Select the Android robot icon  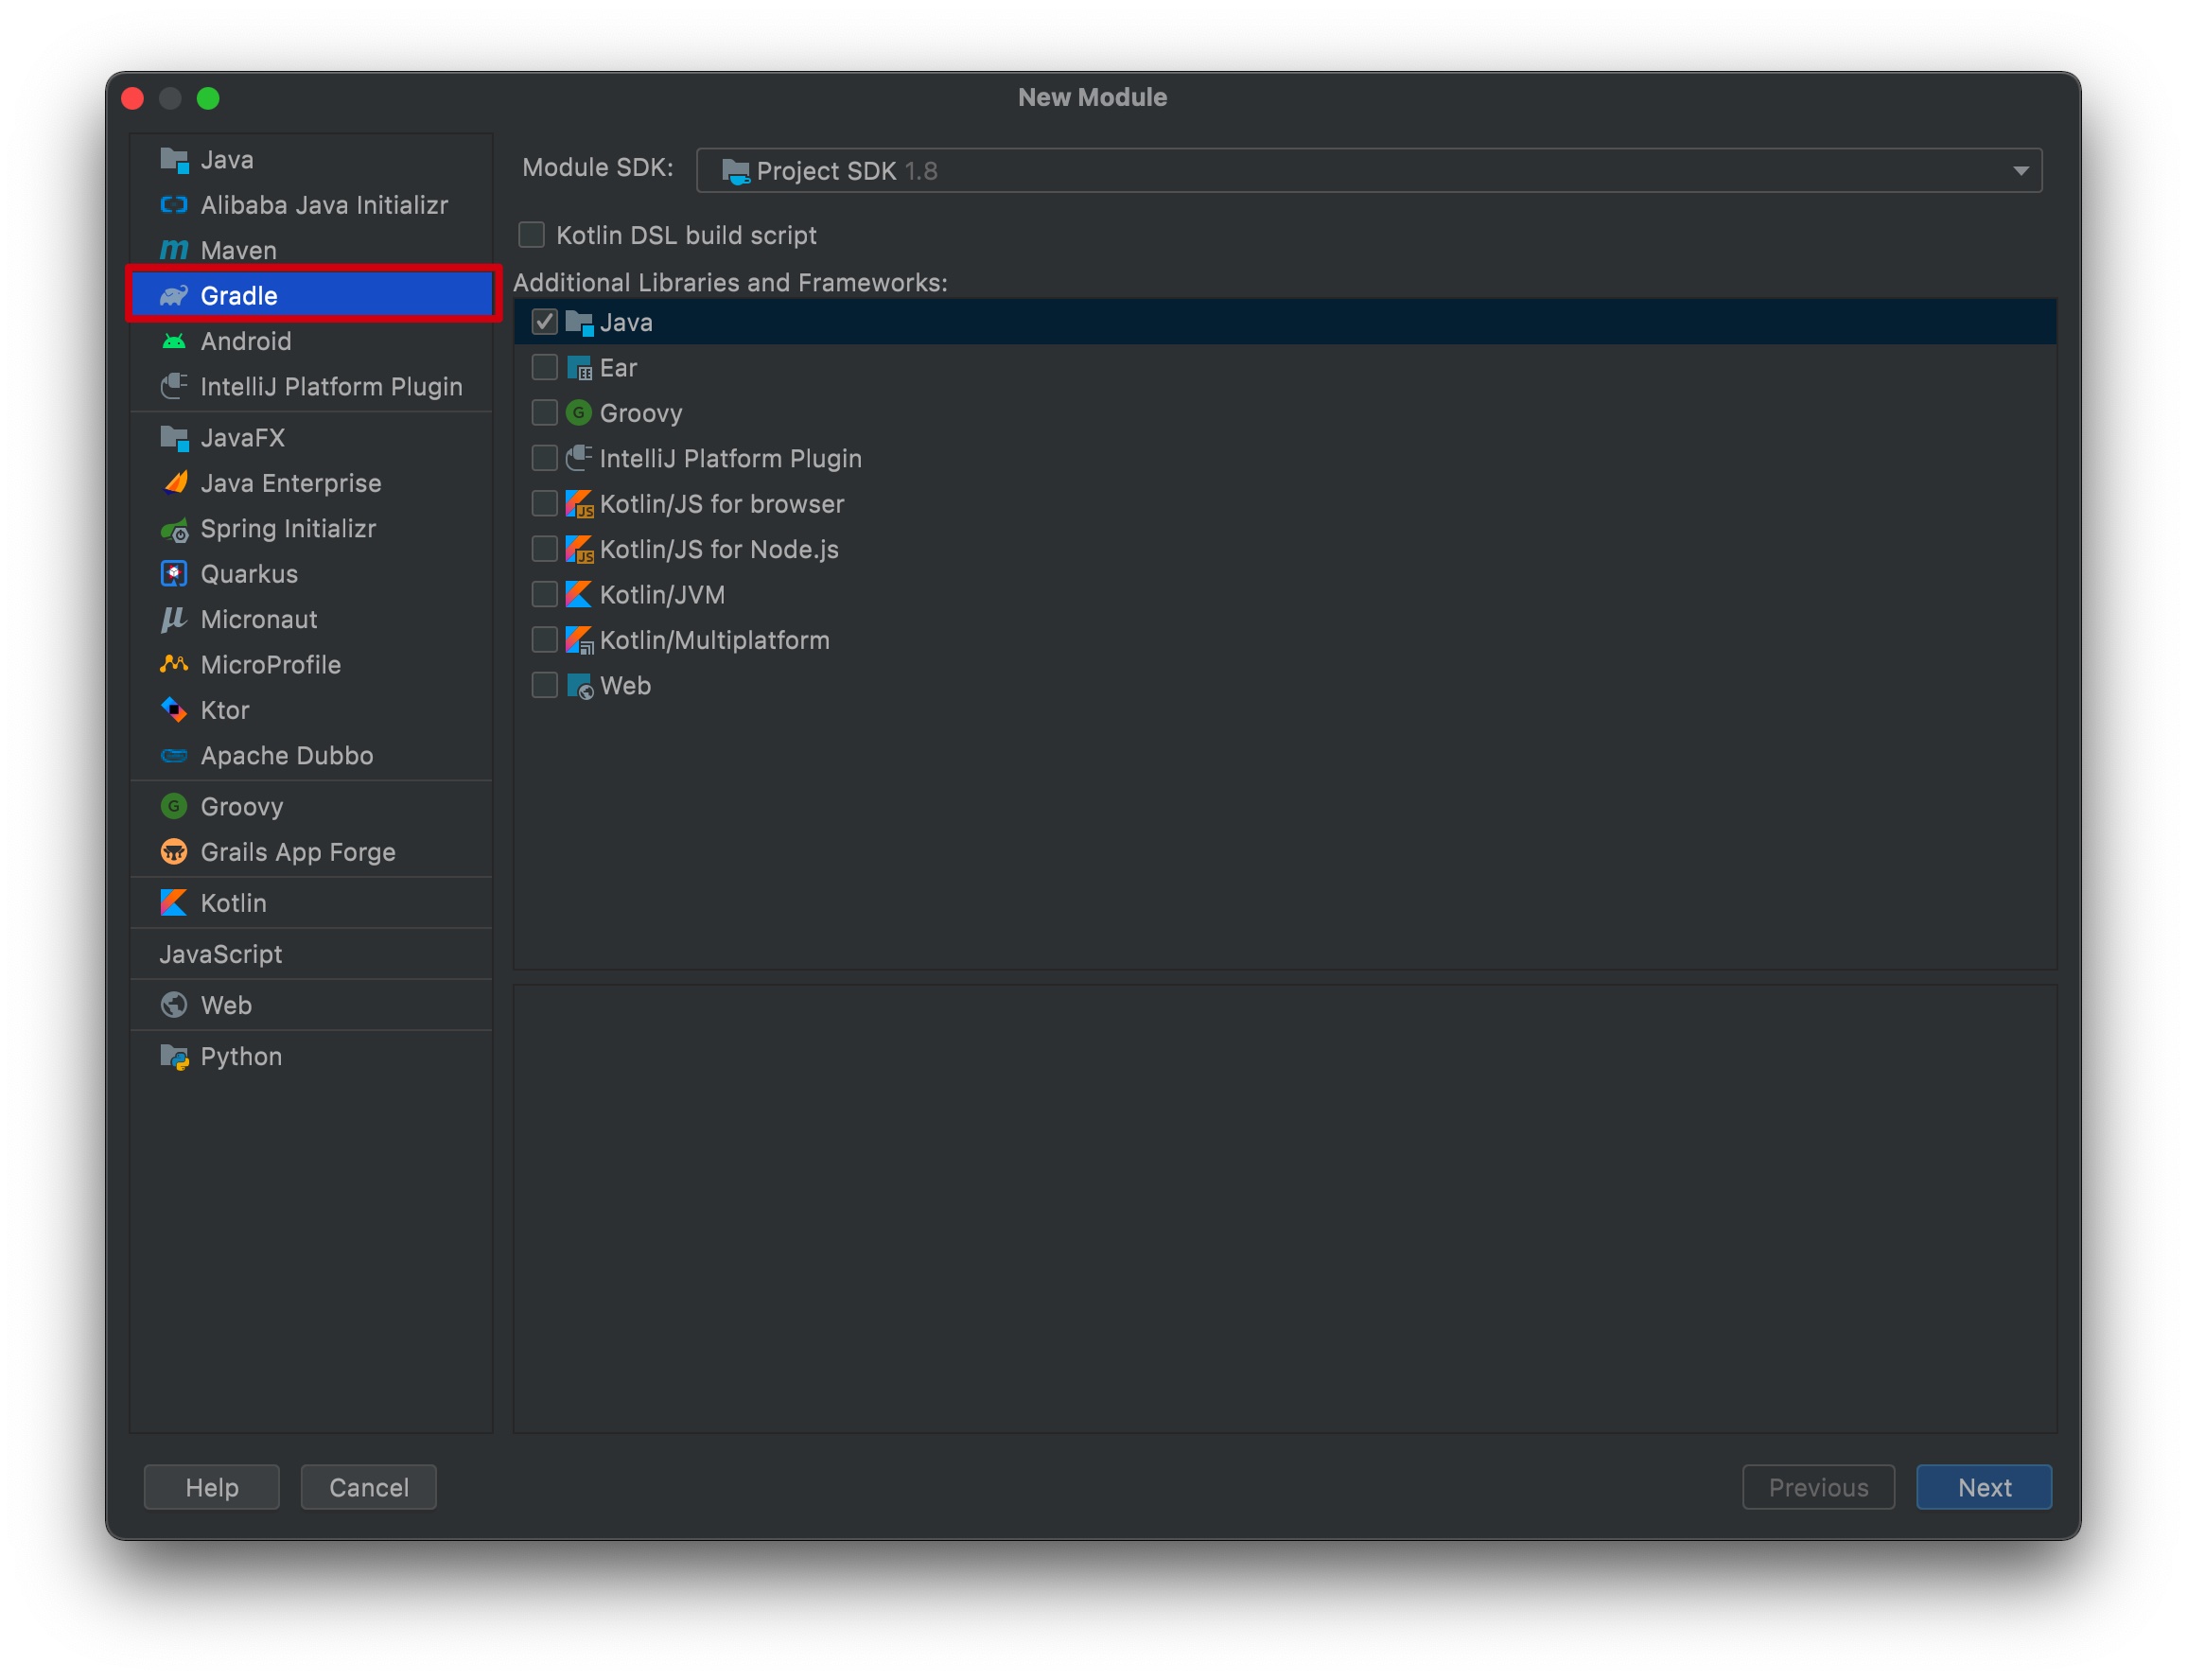174,341
